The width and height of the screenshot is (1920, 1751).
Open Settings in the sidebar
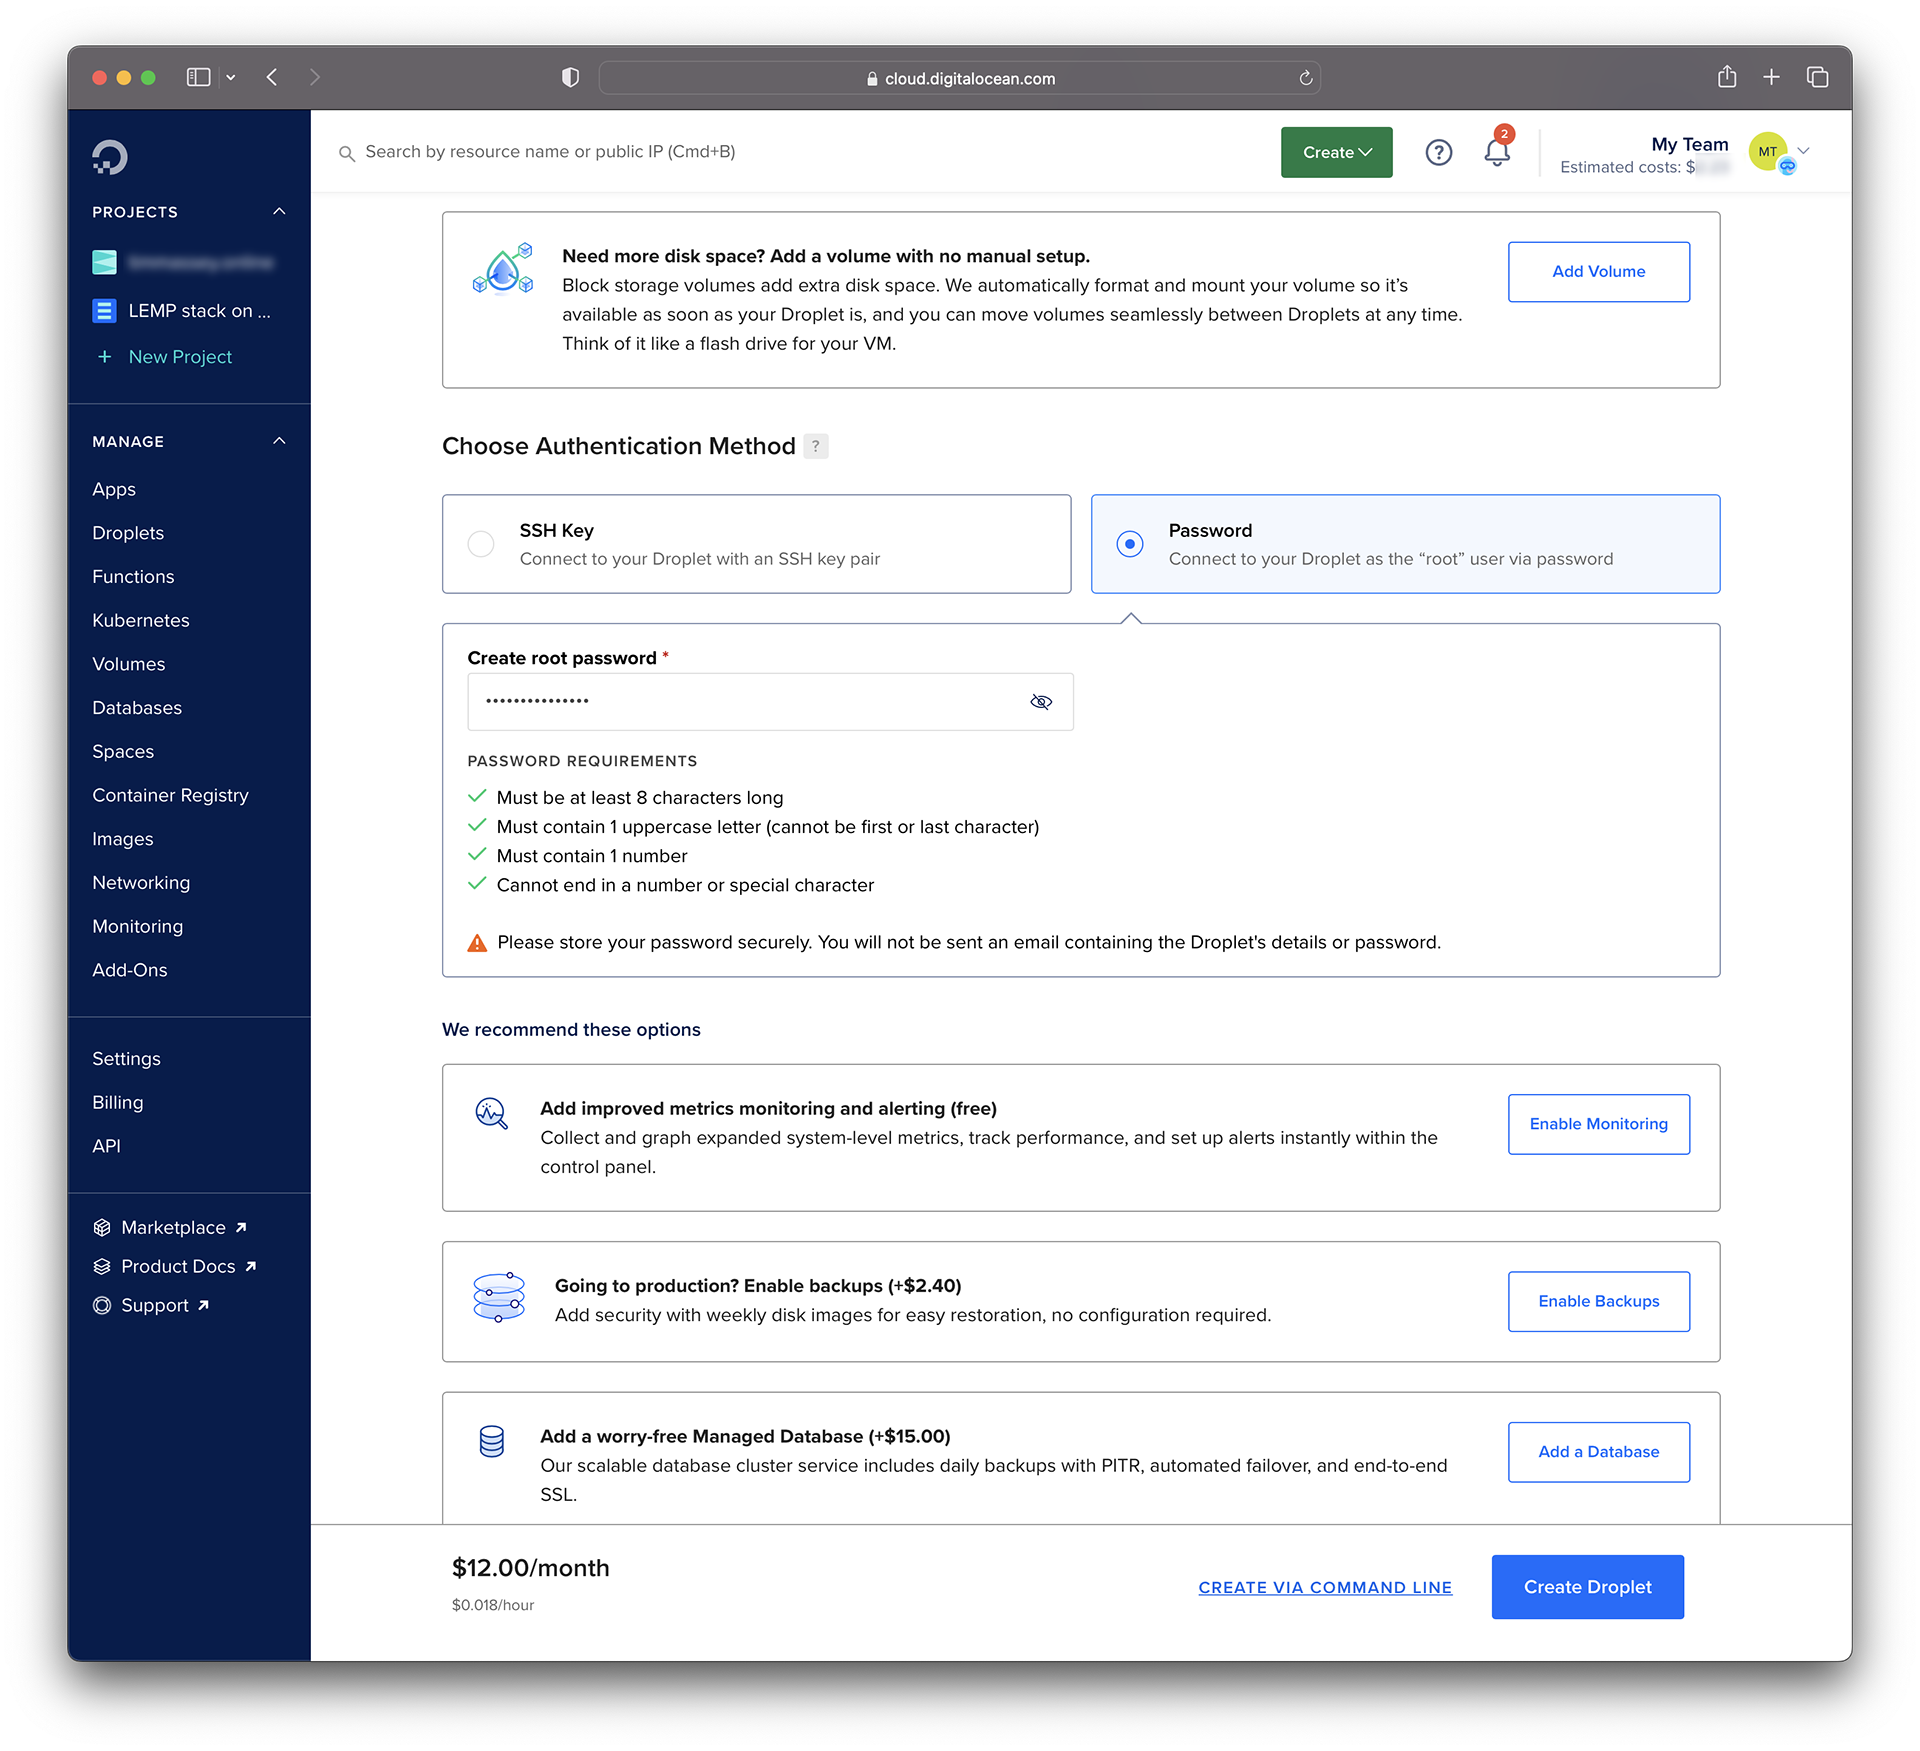[126, 1059]
